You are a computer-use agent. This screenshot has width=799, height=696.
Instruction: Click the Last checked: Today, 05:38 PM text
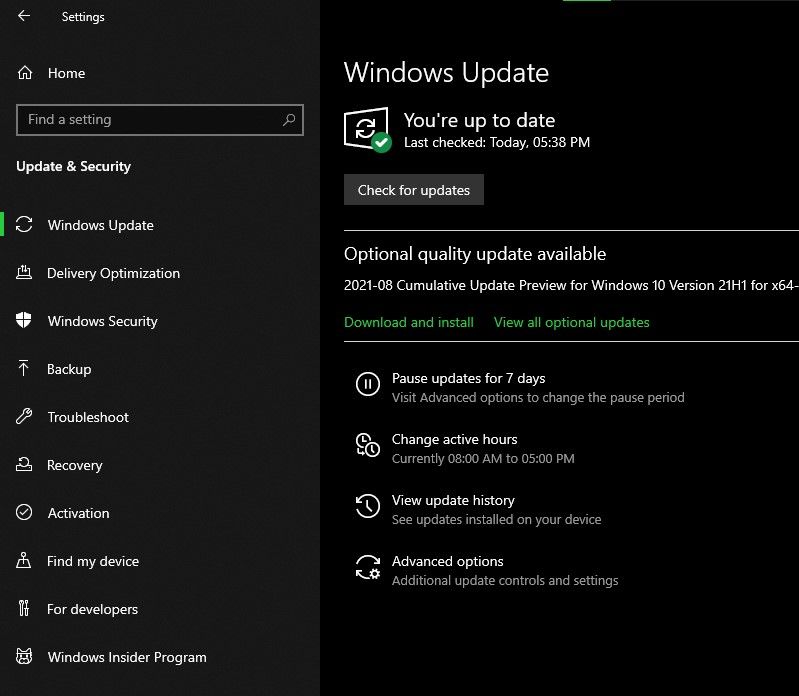point(497,142)
